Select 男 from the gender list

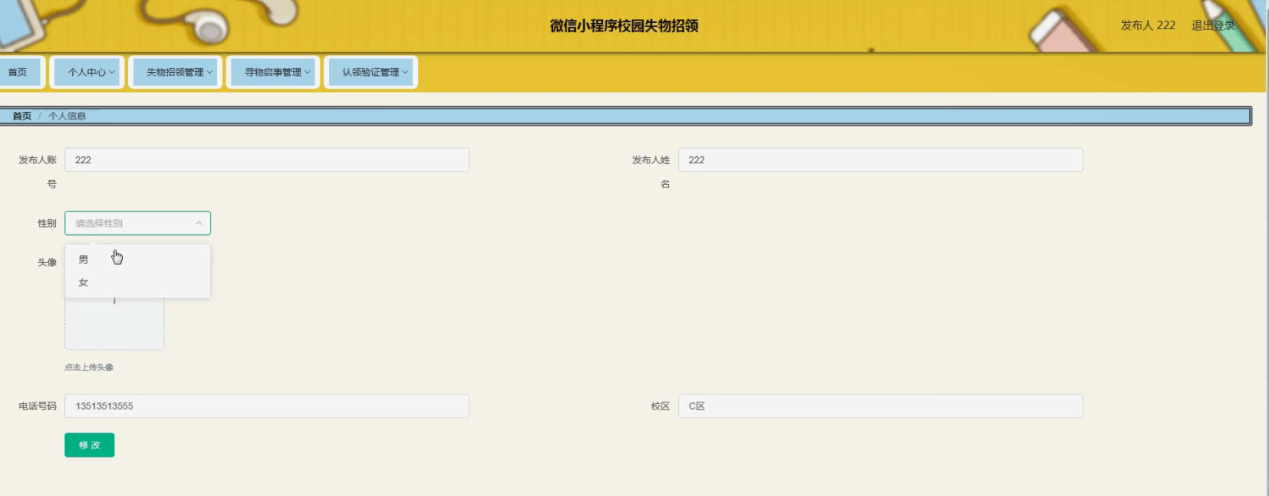84,259
